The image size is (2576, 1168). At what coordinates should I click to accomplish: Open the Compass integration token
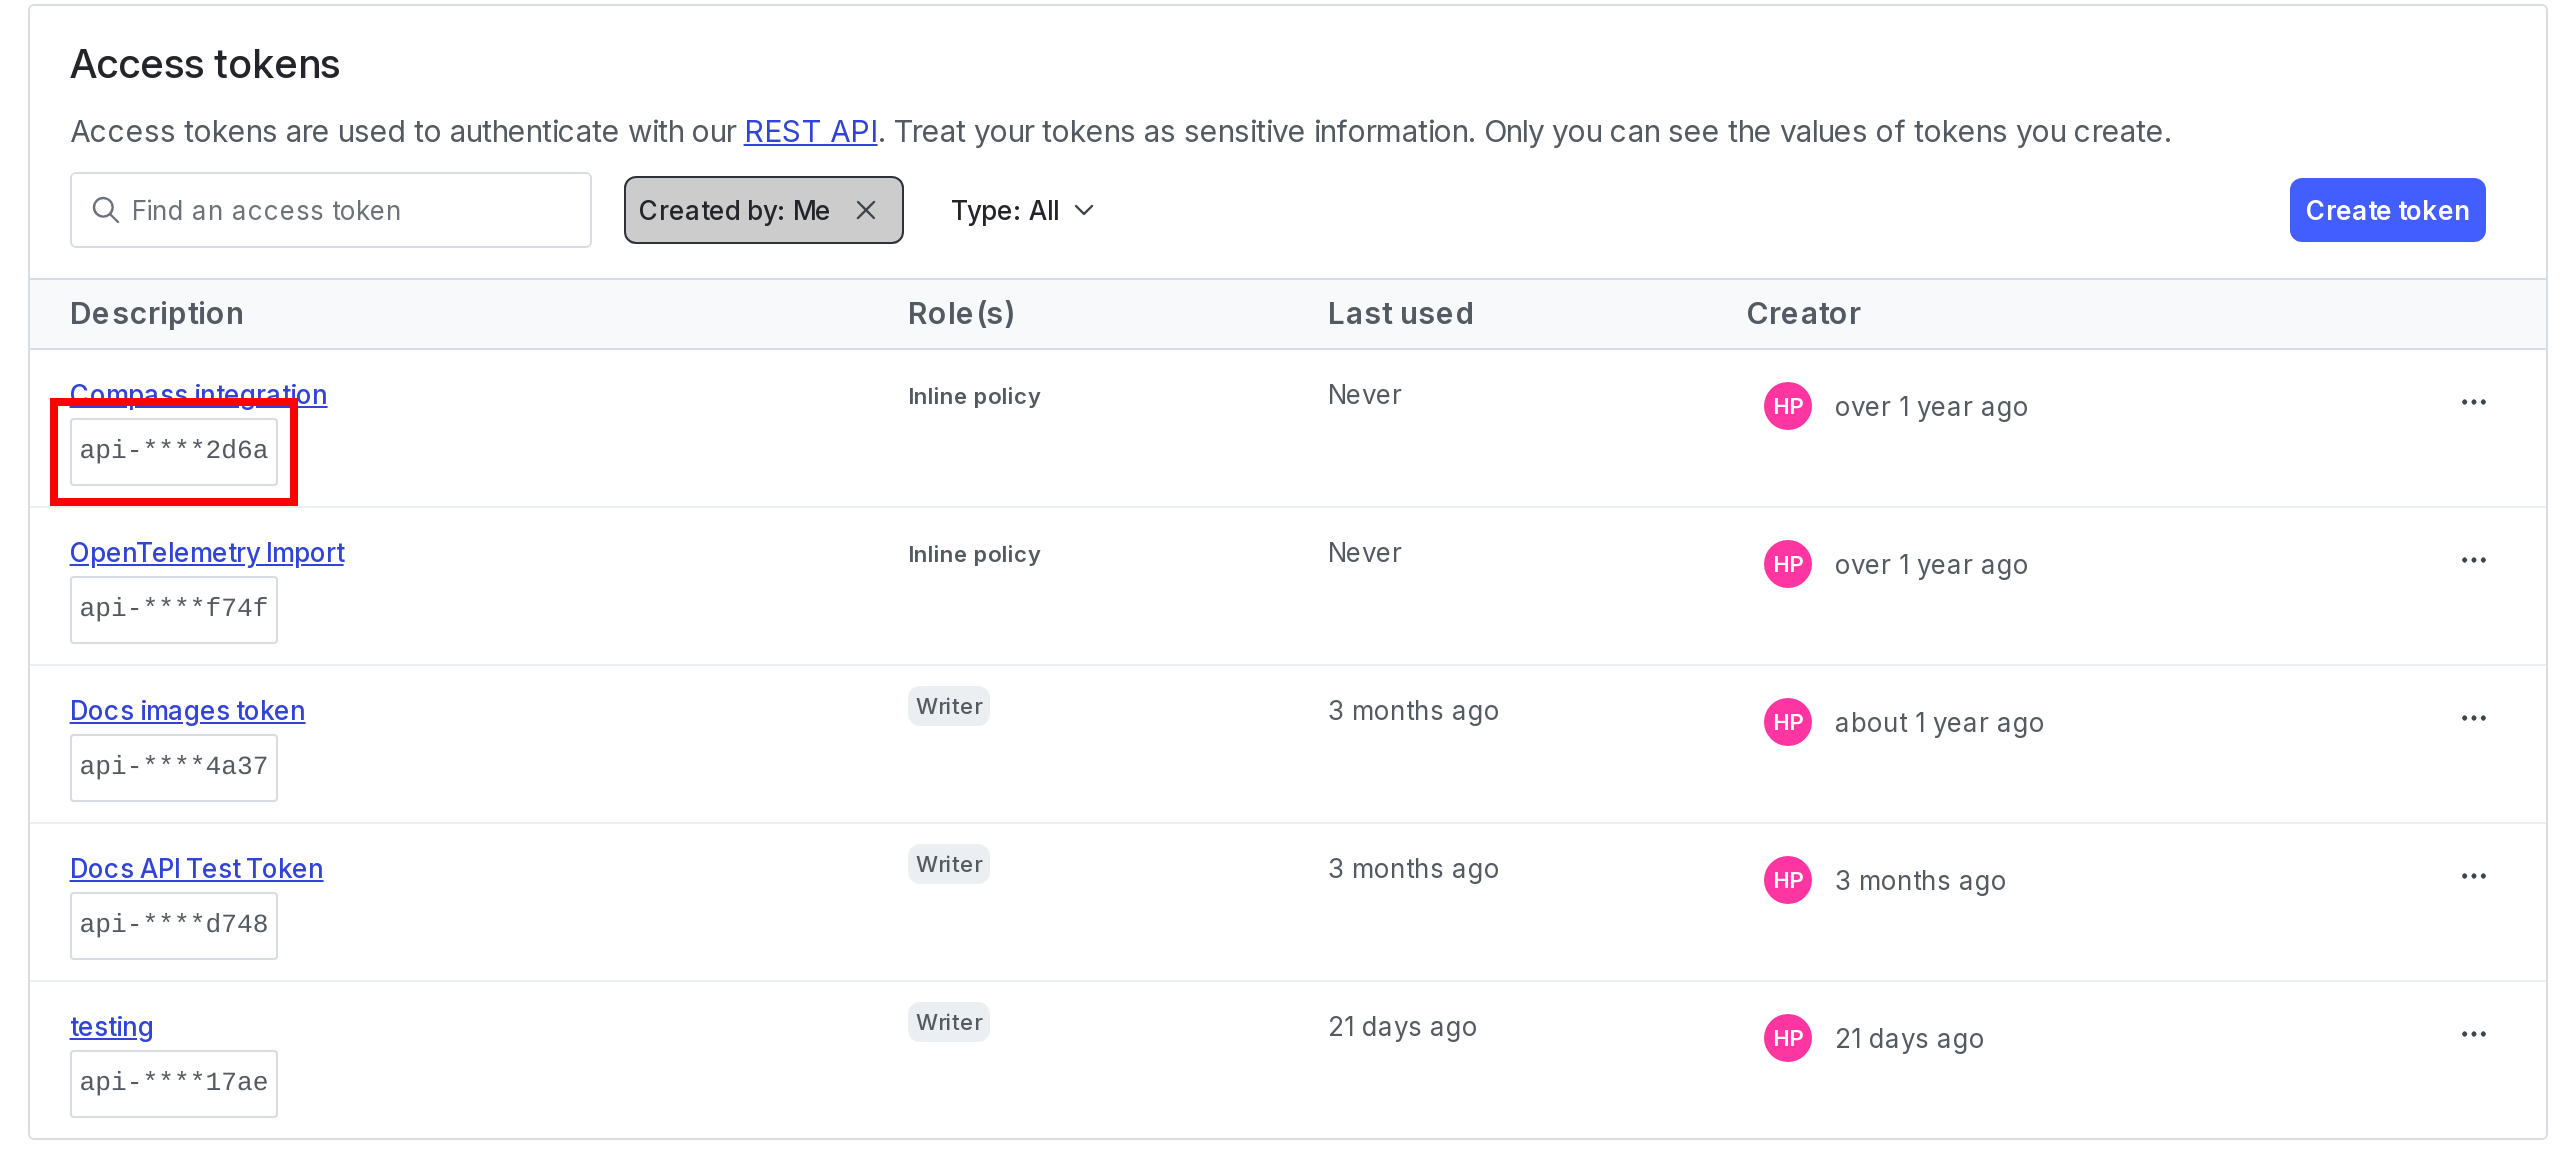tap(197, 393)
